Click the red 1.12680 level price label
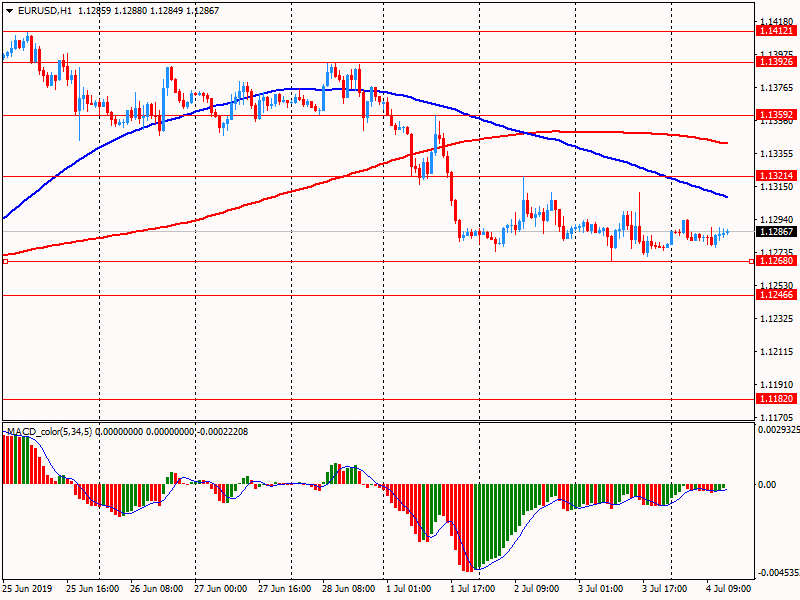The width and height of the screenshot is (800, 600). pos(776,261)
